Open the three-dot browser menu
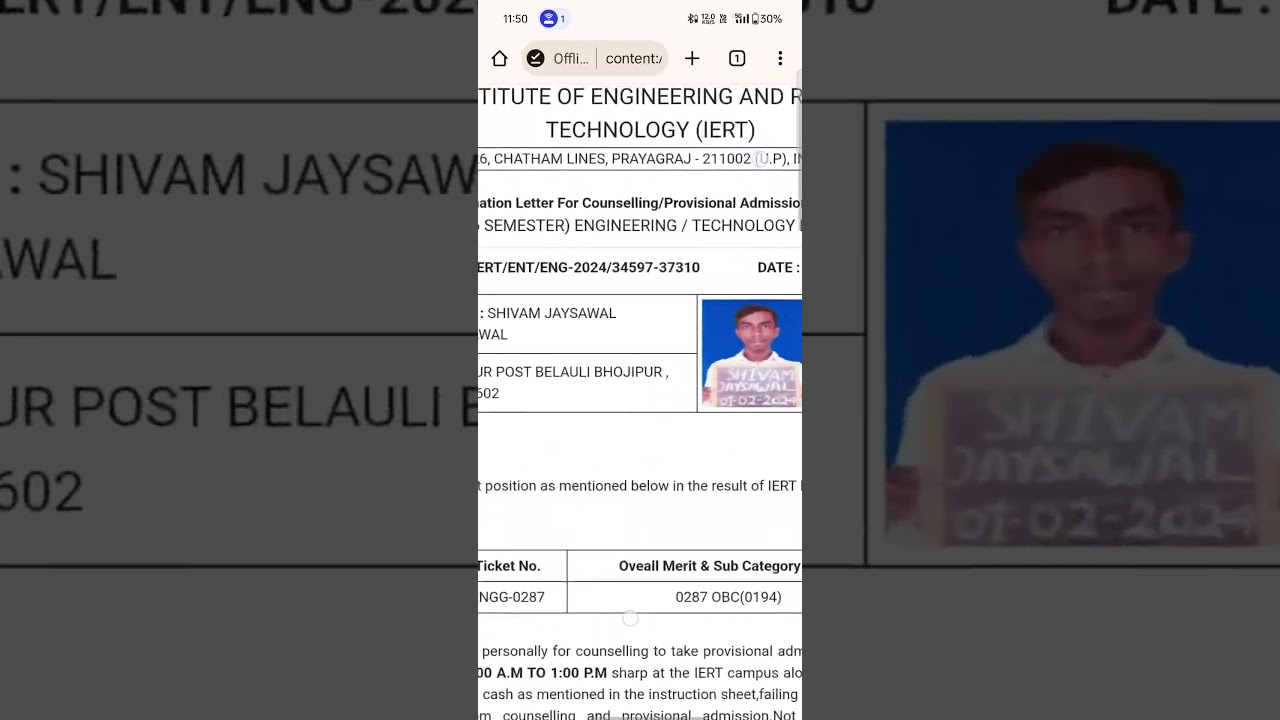 [780, 59]
